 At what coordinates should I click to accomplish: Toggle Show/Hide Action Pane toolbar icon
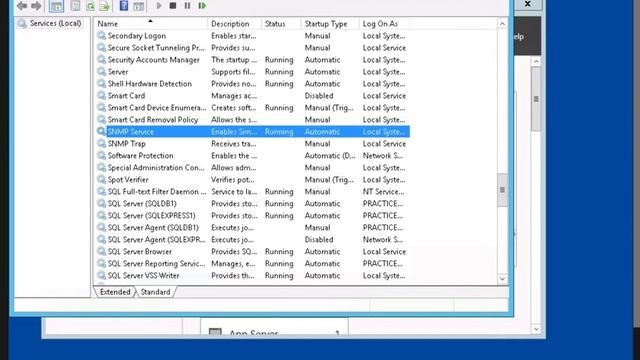139,6
